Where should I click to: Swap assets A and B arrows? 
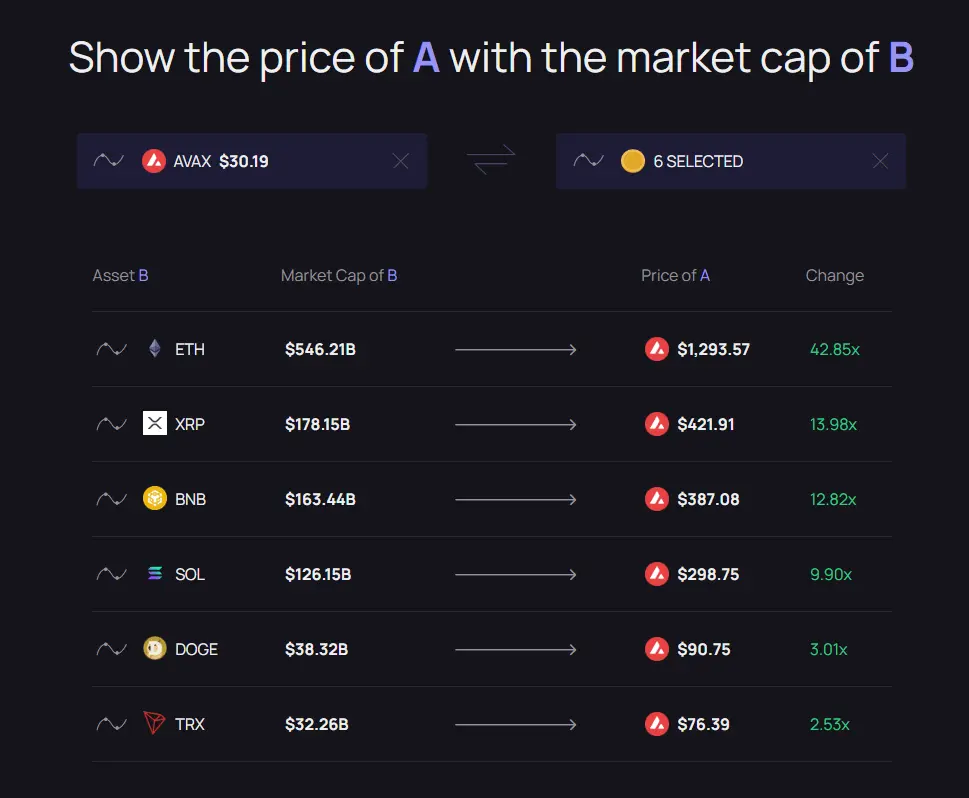tap(491, 160)
